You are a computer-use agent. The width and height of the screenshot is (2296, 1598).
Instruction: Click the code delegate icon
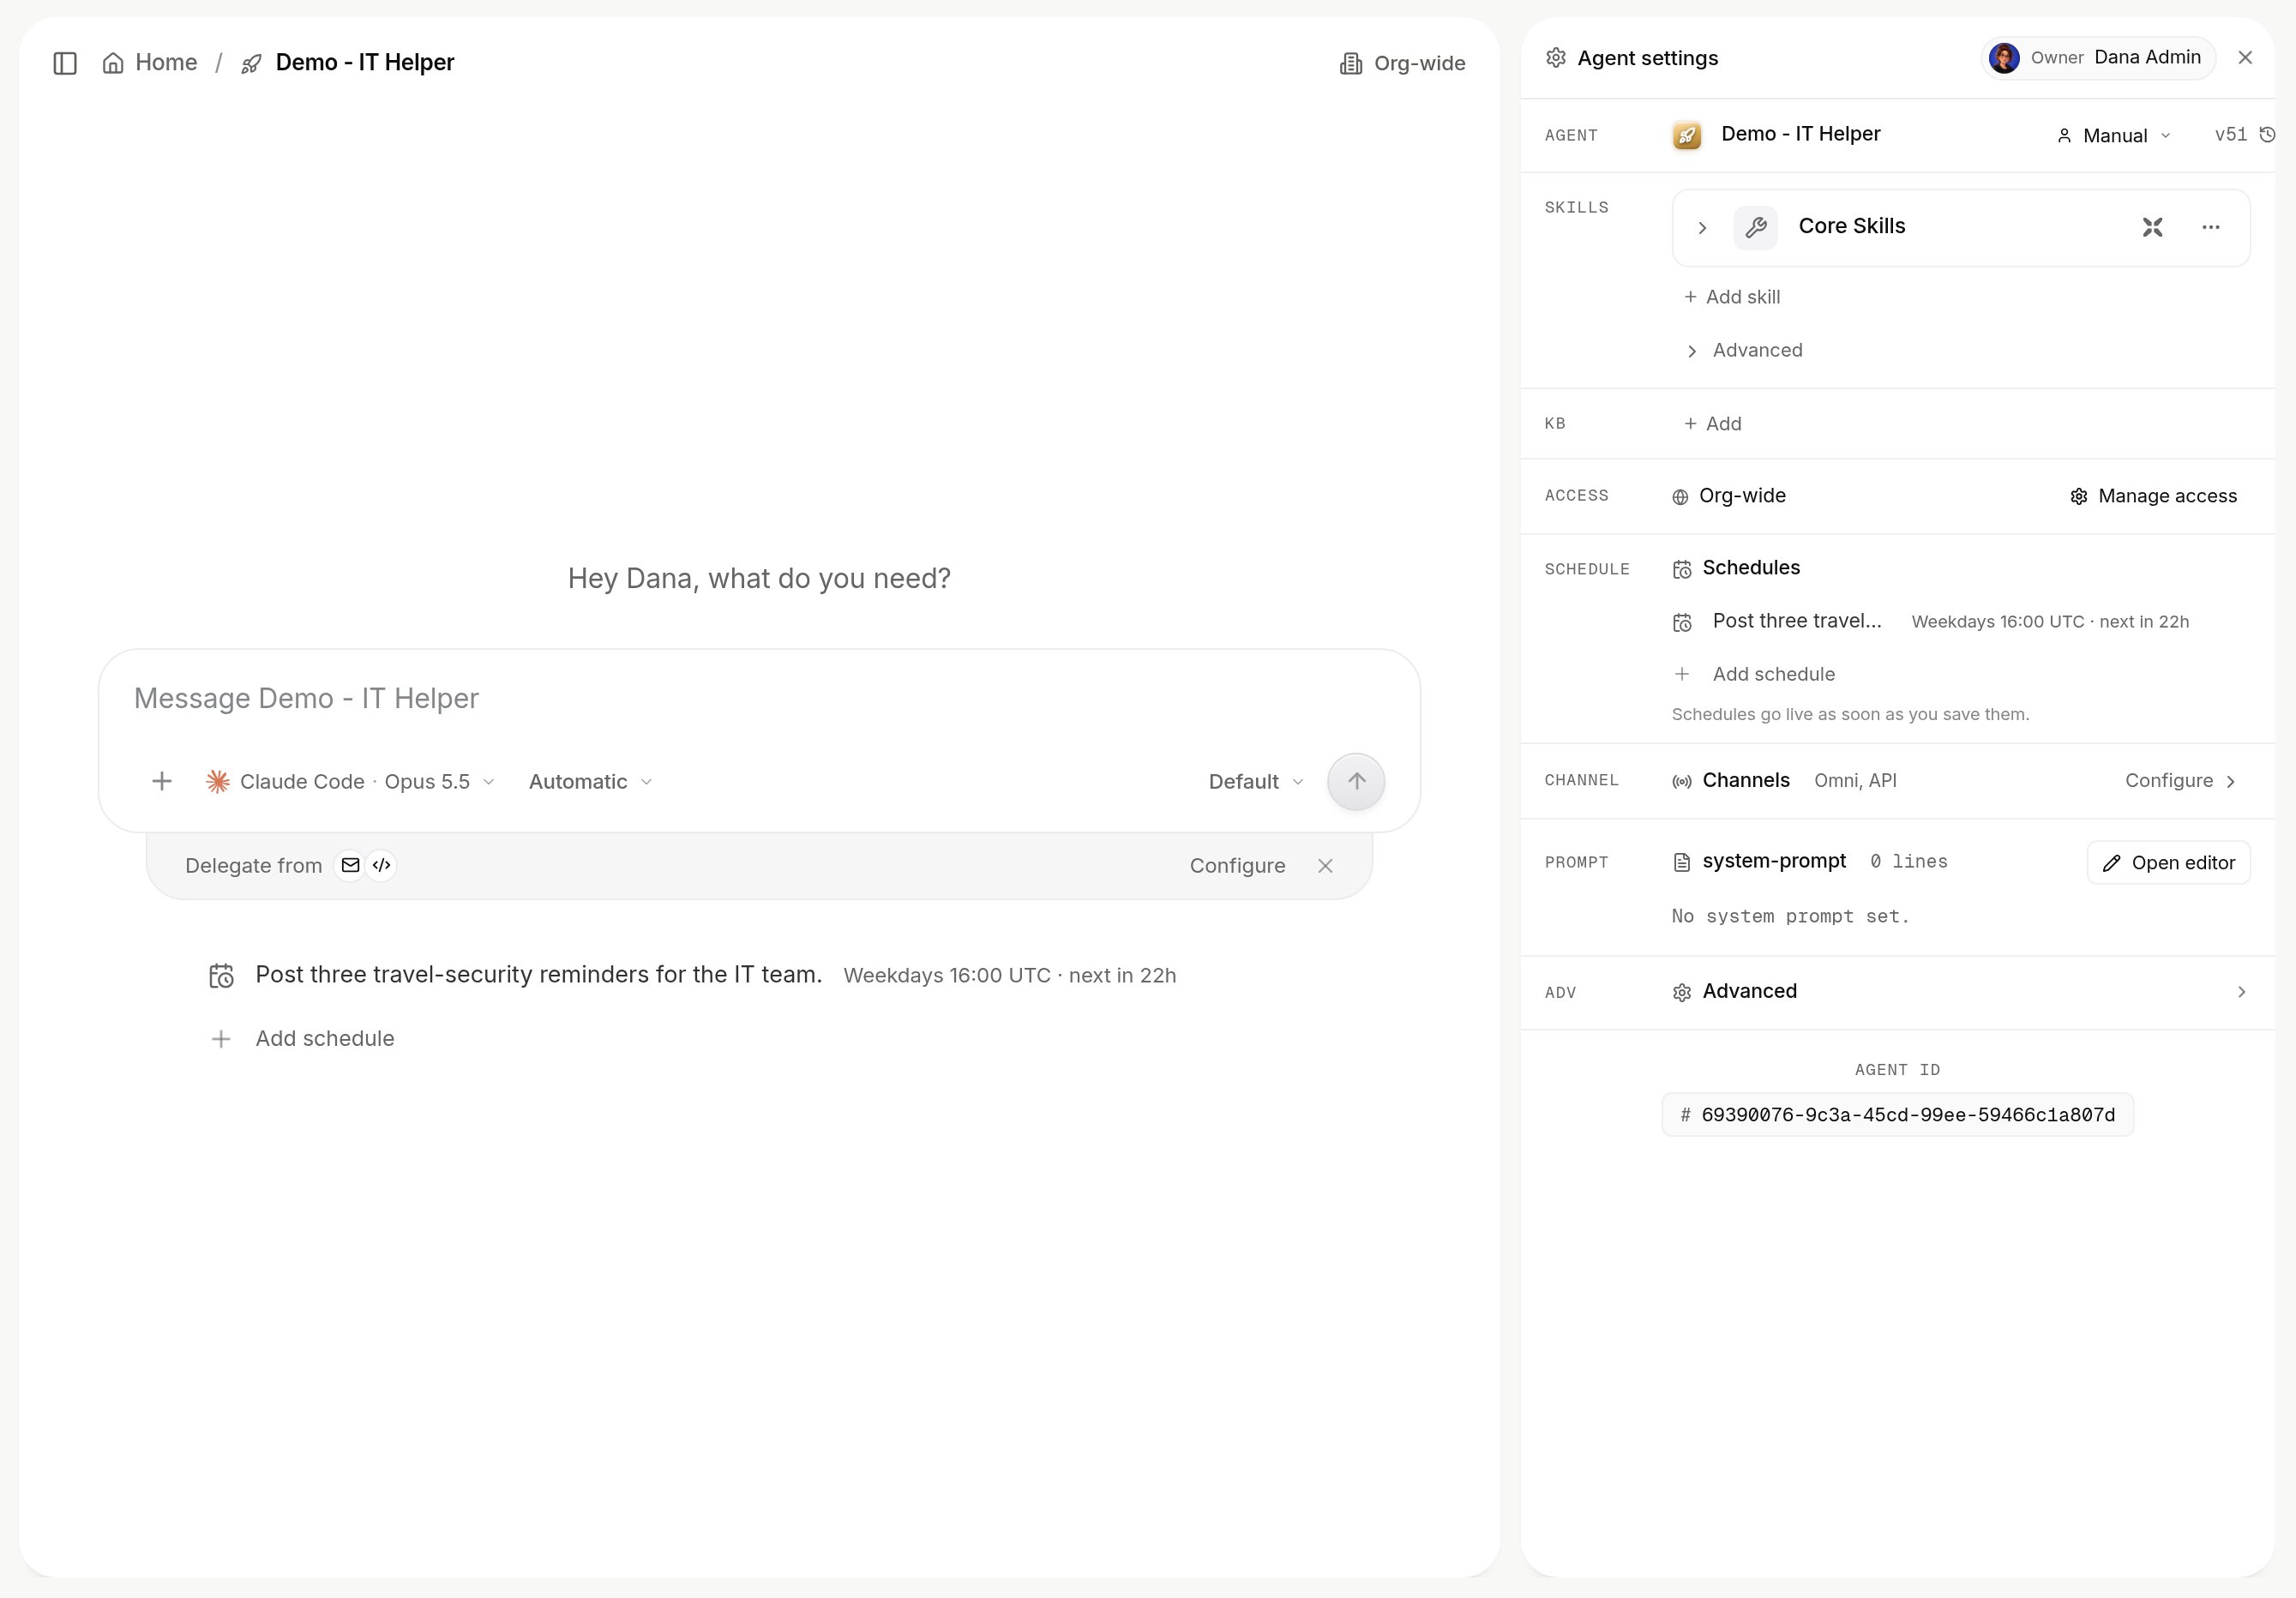tap(381, 865)
